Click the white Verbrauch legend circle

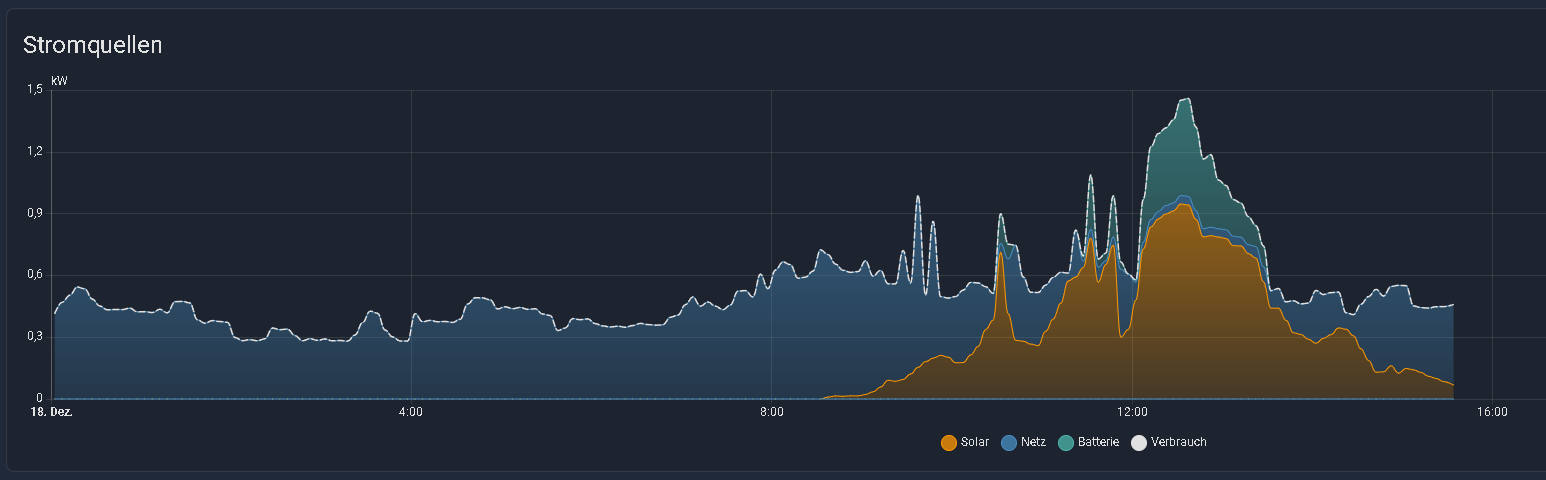click(x=1139, y=442)
